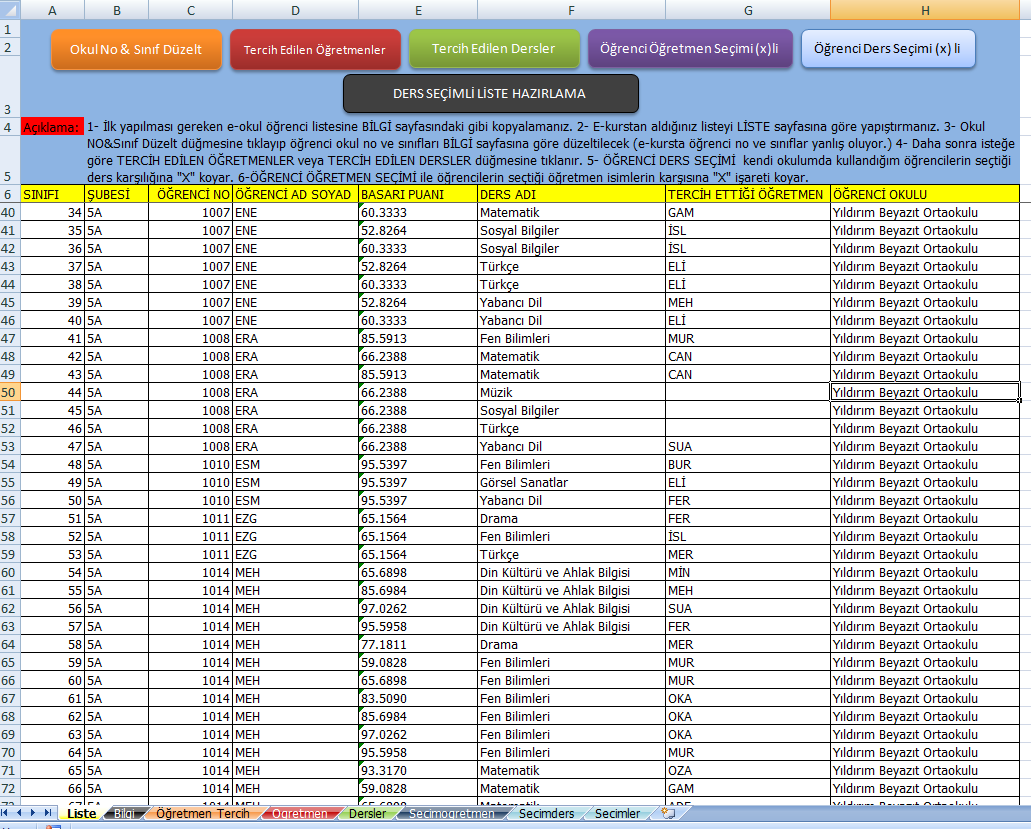Viewport: 1031px width, 829px height.
Task: Select the SUA cell in row 53
Action: pyautogui.click(x=748, y=446)
